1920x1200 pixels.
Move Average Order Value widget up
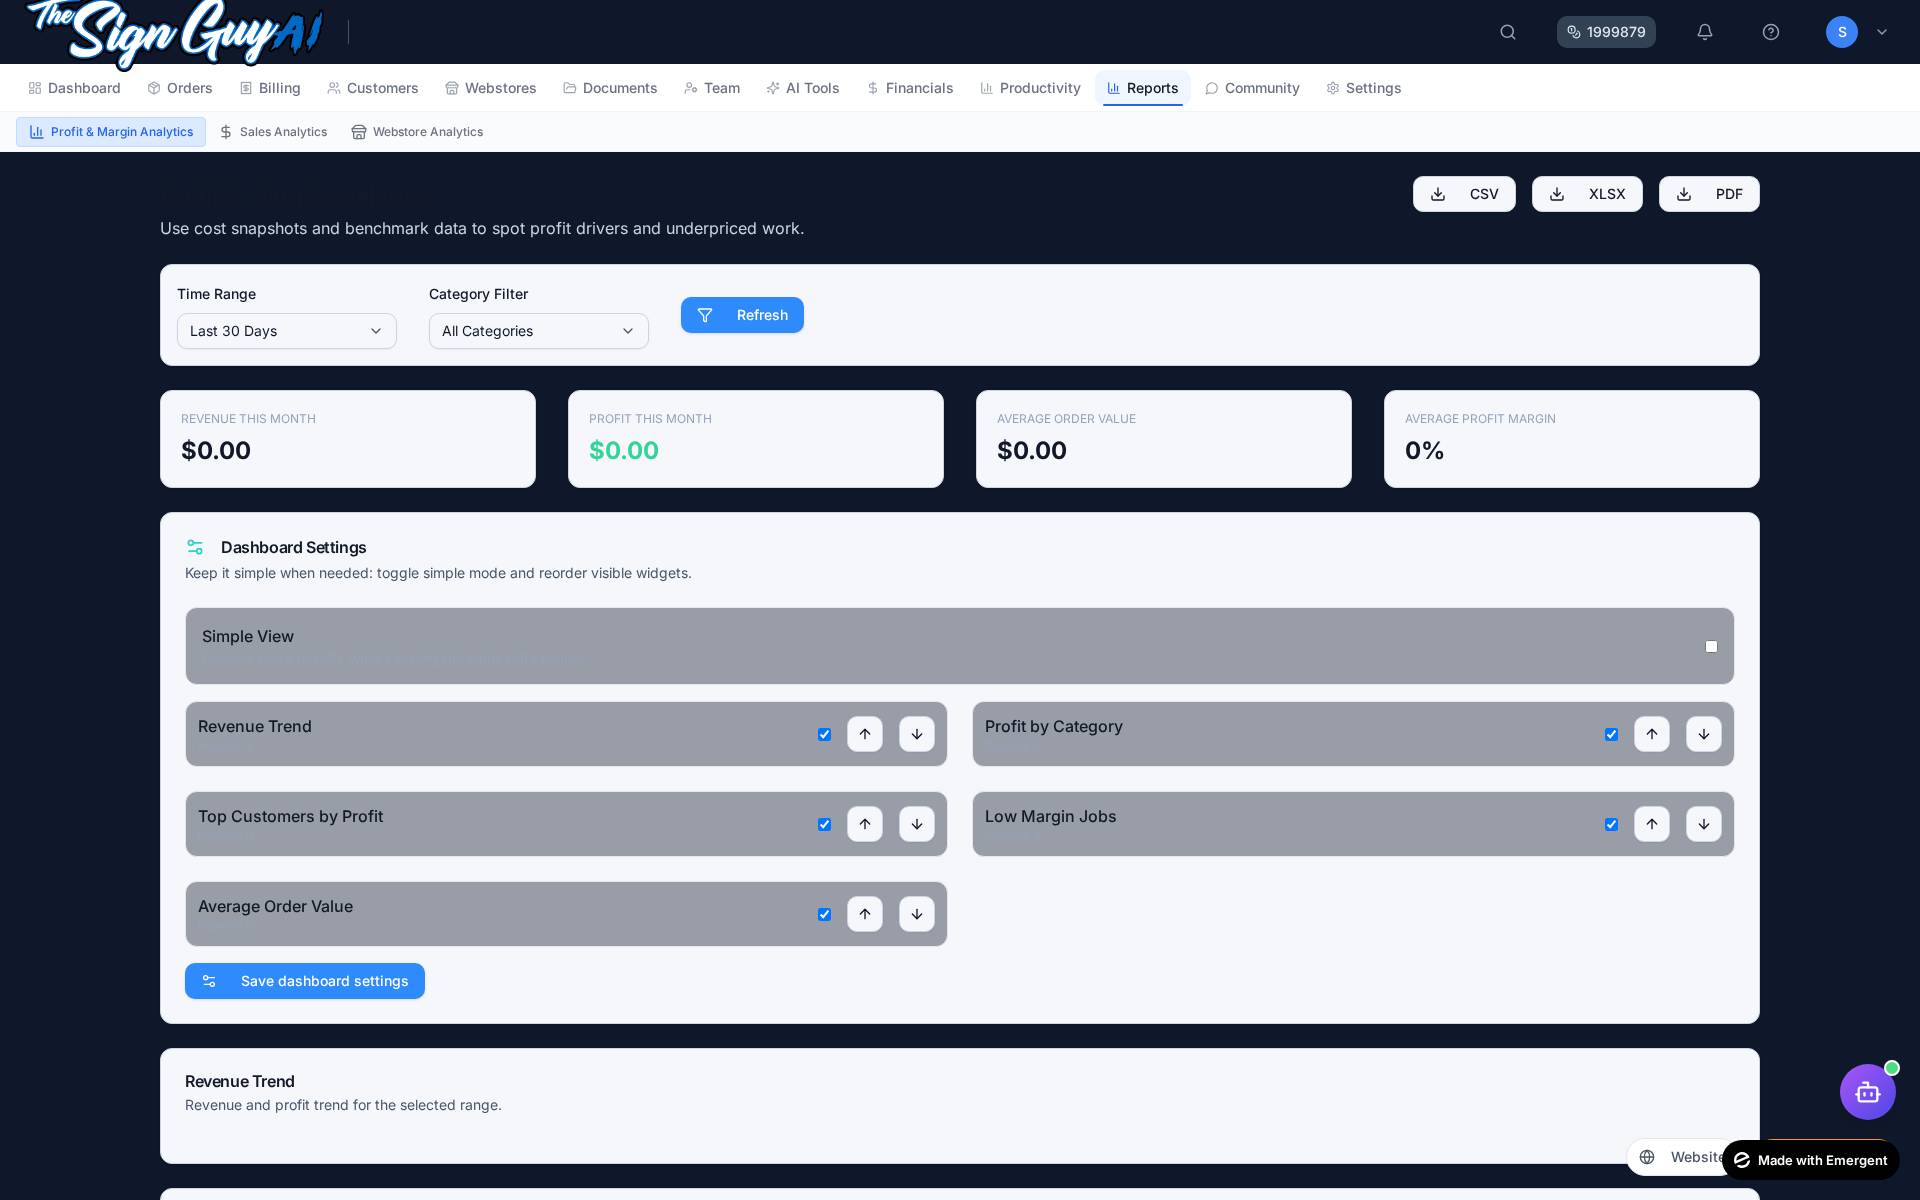tap(865, 914)
